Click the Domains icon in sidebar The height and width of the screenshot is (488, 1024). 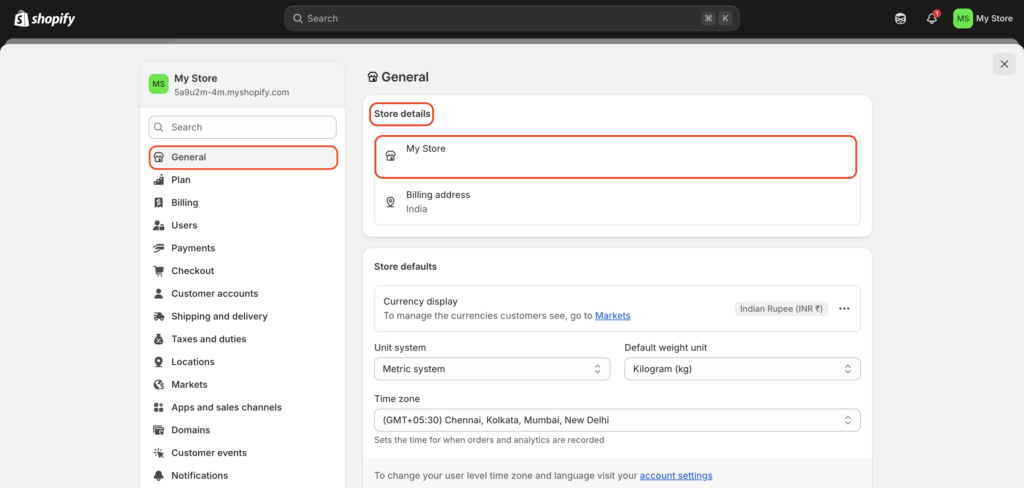pyautogui.click(x=158, y=430)
